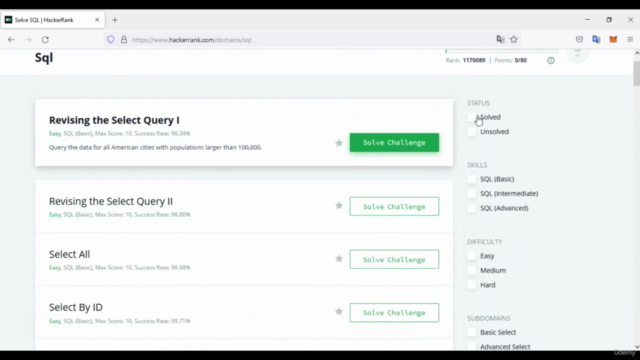Open the Select All challenge title
This screenshot has height=360, width=640.
[69, 254]
